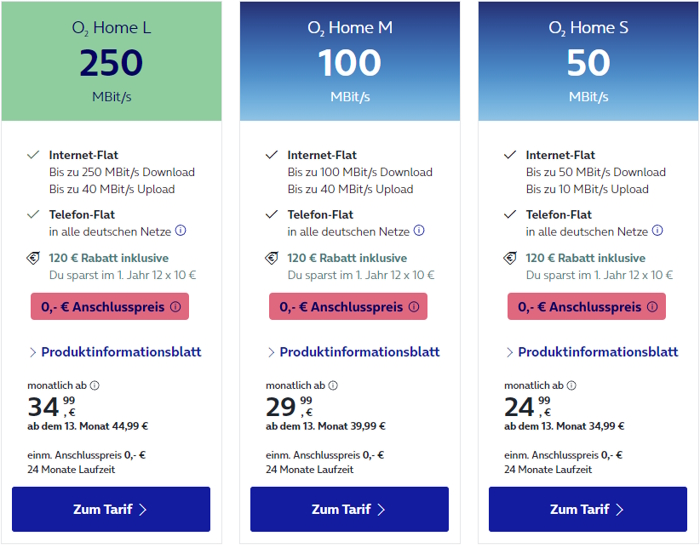The image size is (700, 545).
Task: Click info icon beside Home M Telefon-Flat
Action: click(419, 231)
